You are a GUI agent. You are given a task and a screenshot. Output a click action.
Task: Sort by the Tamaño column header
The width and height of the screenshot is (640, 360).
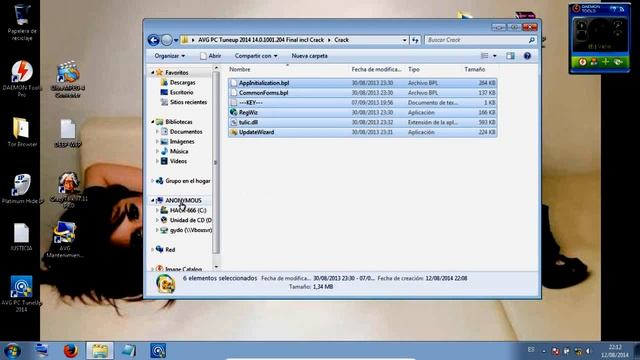[480, 69]
